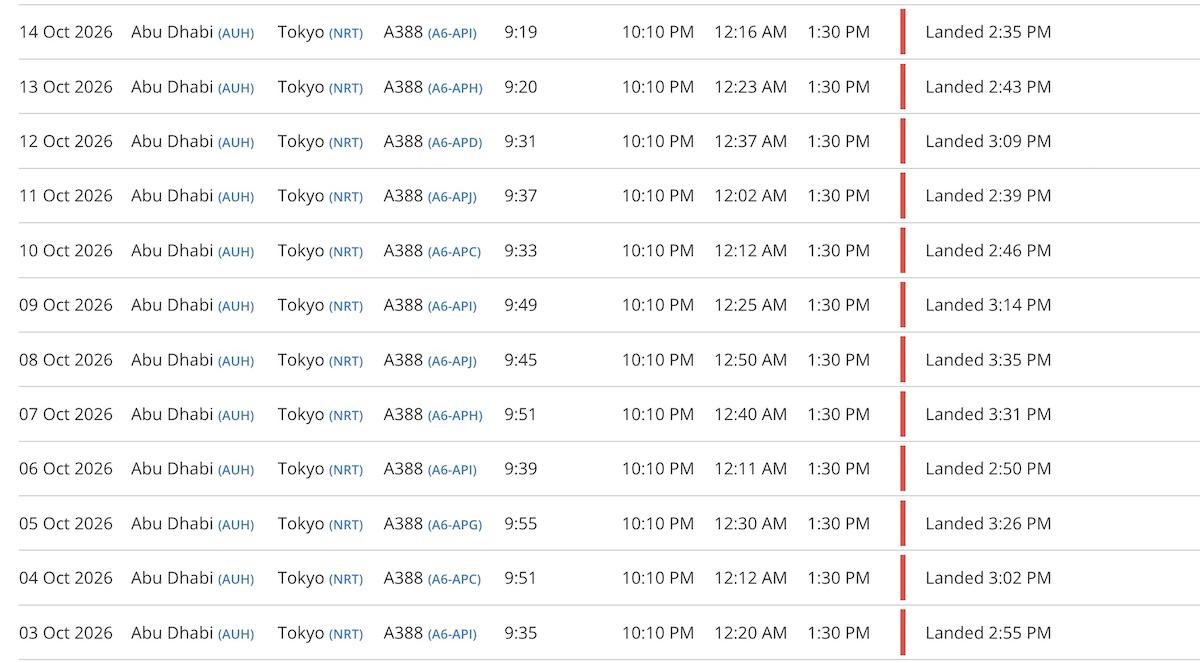This screenshot has width=1200, height=663.
Task: Select the 03 Oct 2026 flight row date
Action: tap(66, 632)
